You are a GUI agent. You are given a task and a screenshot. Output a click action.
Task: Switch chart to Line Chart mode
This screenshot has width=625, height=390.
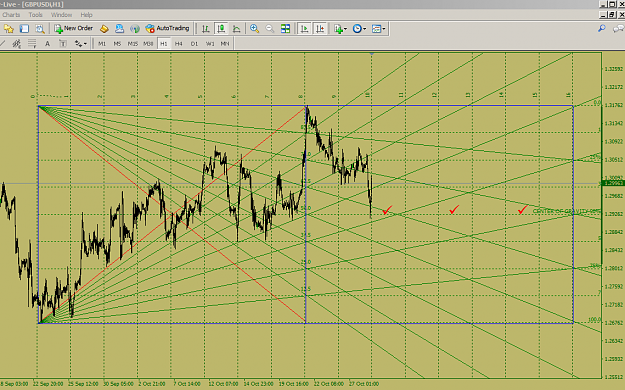pos(236,29)
